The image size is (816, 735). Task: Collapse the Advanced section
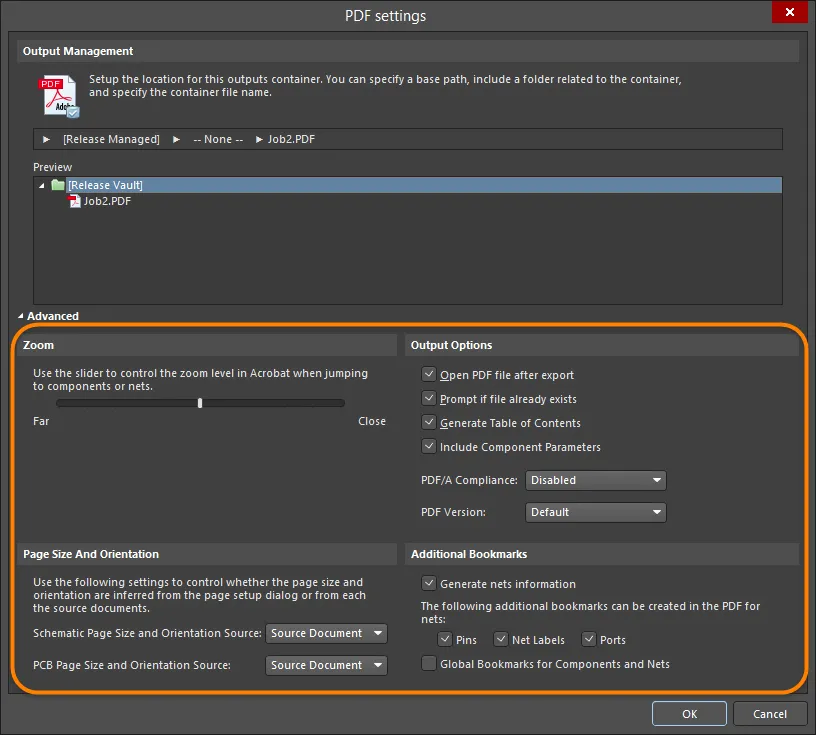pos(21,316)
